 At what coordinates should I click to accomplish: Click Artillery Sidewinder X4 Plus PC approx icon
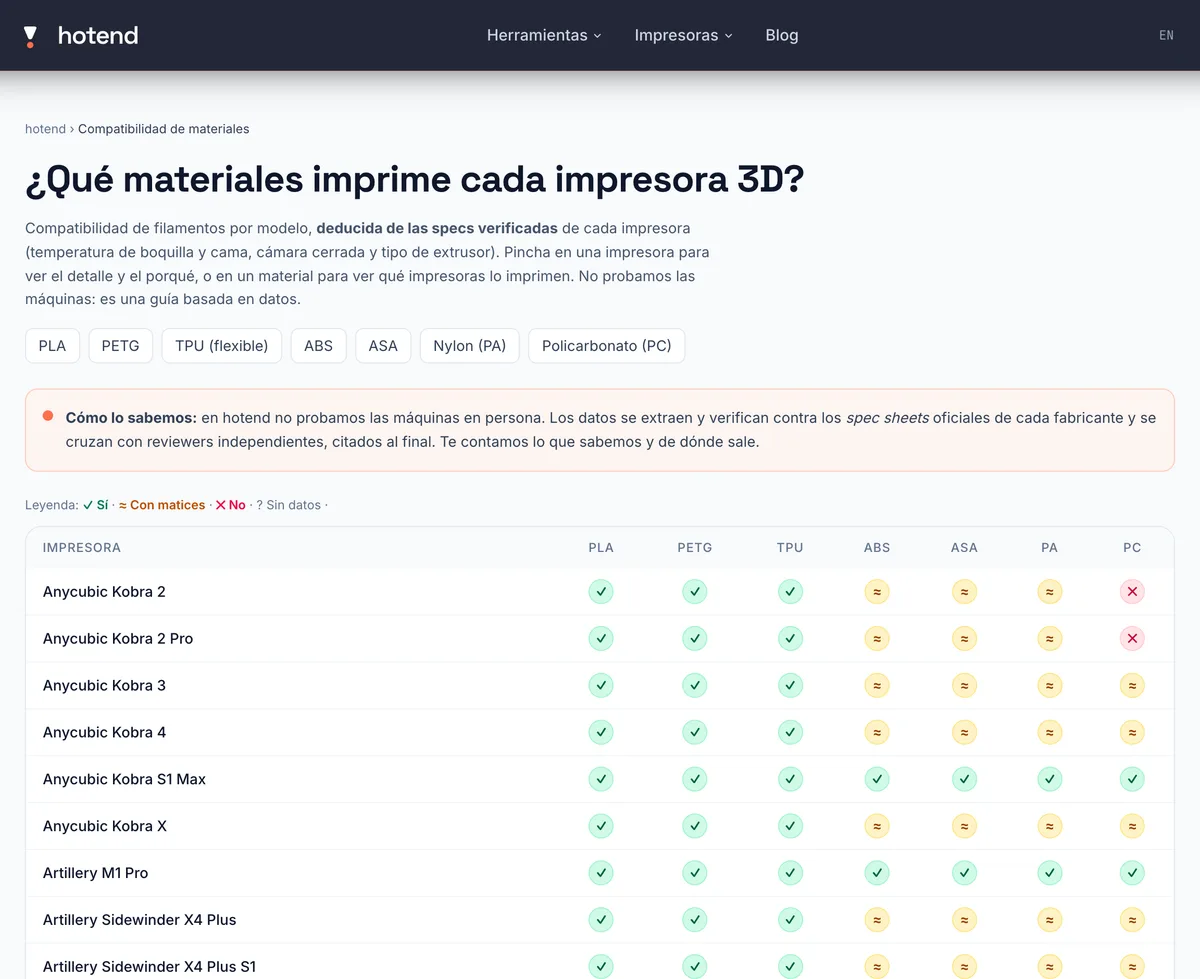[x=1132, y=921]
